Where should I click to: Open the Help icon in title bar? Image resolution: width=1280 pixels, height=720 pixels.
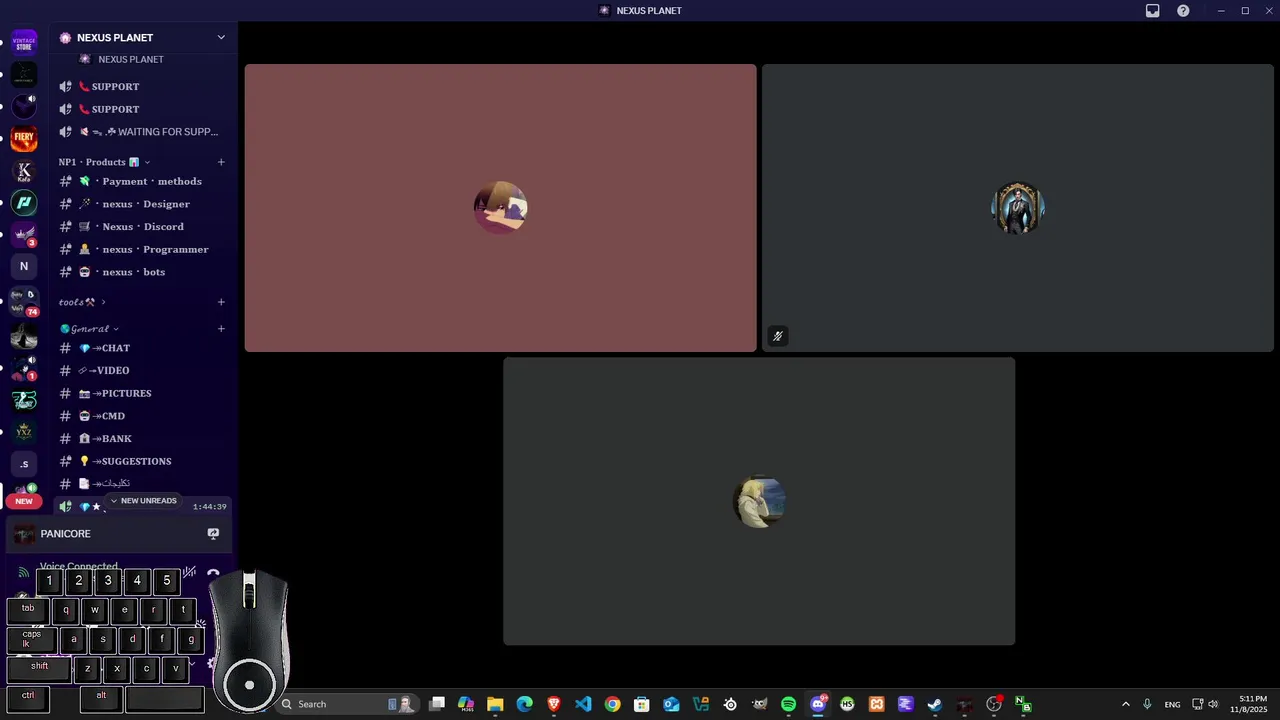pyautogui.click(x=1183, y=11)
